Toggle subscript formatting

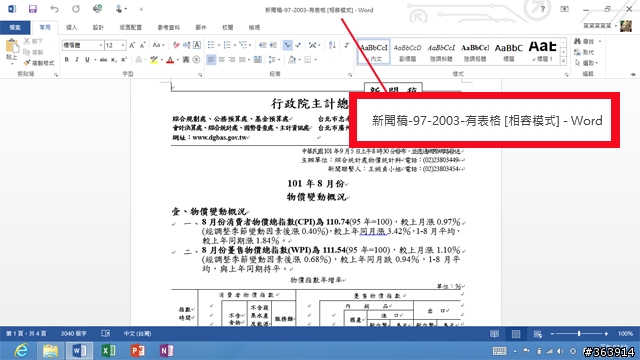tap(114, 60)
